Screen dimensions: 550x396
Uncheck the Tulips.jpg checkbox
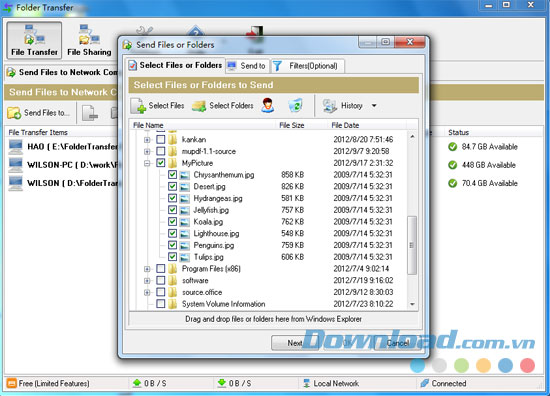[172, 257]
